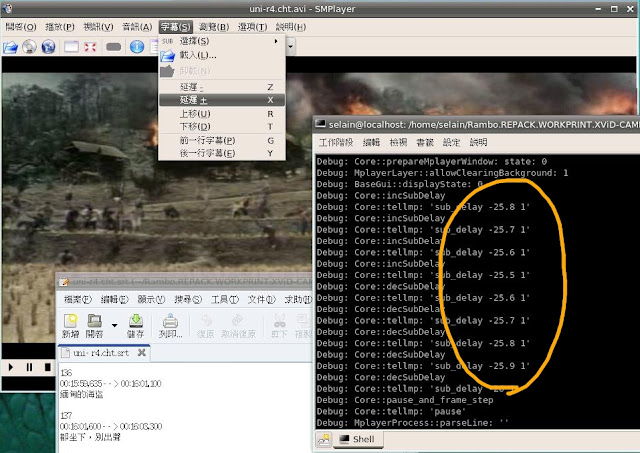Viewport: 640px width, 453px height.
Task: Expand the 選擇(S) submenu arrow
Action: click(x=276, y=41)
